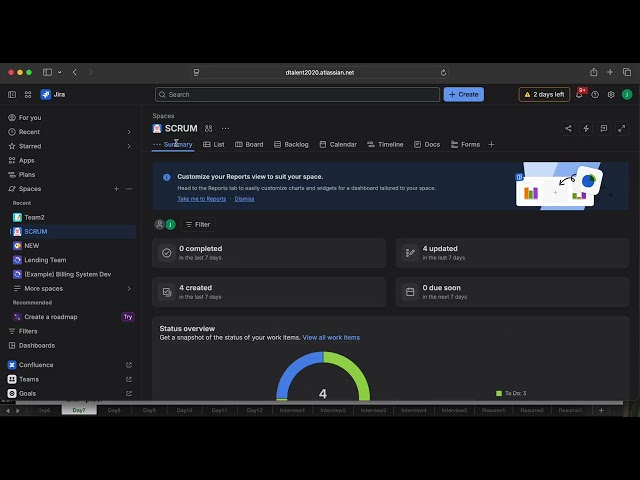Select the green J avatar filter
The height and width of the screenshot is (480, 640).
(171, 224)
